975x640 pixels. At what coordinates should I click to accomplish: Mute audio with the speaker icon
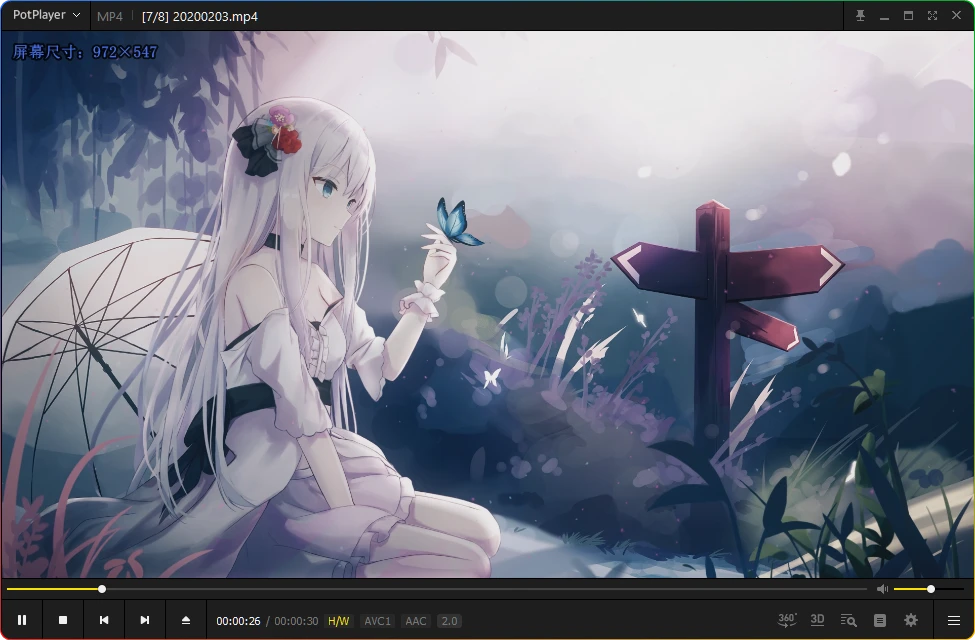(x=882, y=589)
